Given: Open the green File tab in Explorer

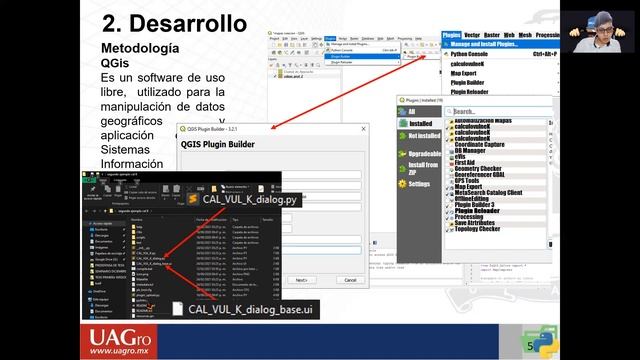Looking at the screenshot, I should (x=89, y=180).
